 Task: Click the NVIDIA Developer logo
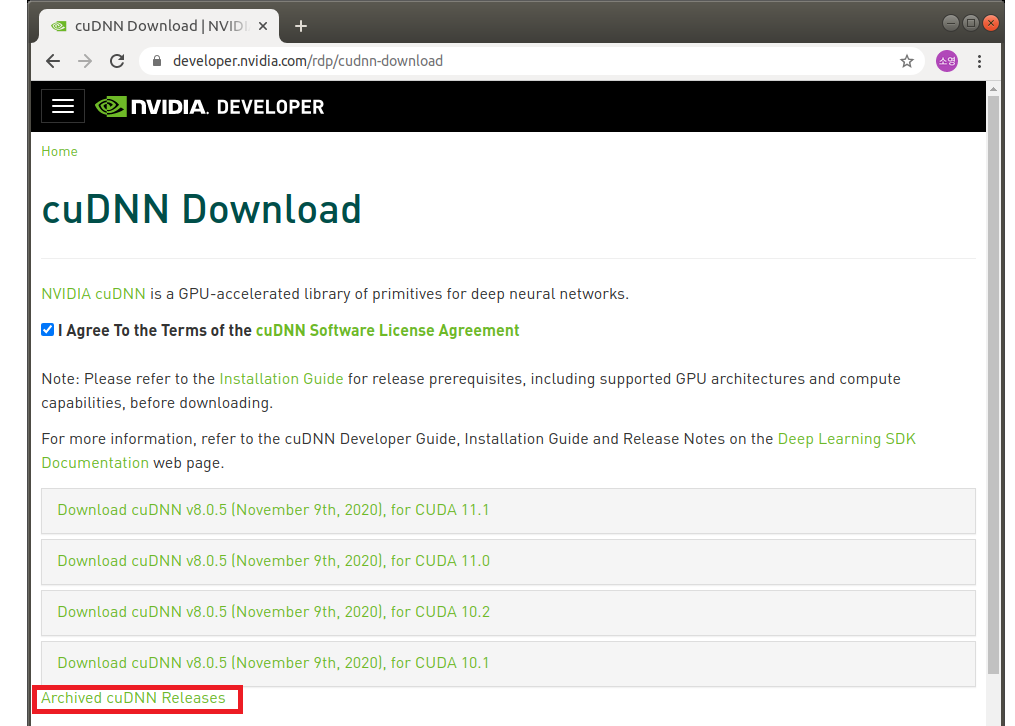tap(210, 107)
